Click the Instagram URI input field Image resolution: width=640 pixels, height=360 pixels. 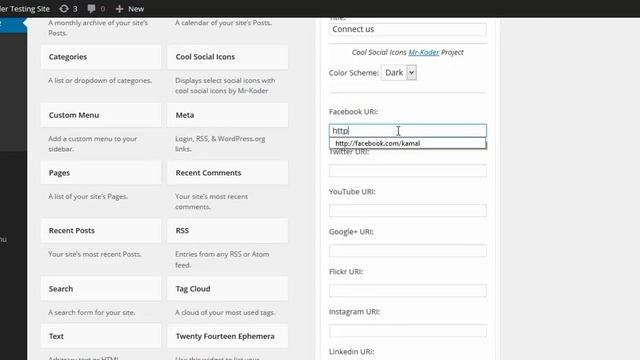click(408, 331)
